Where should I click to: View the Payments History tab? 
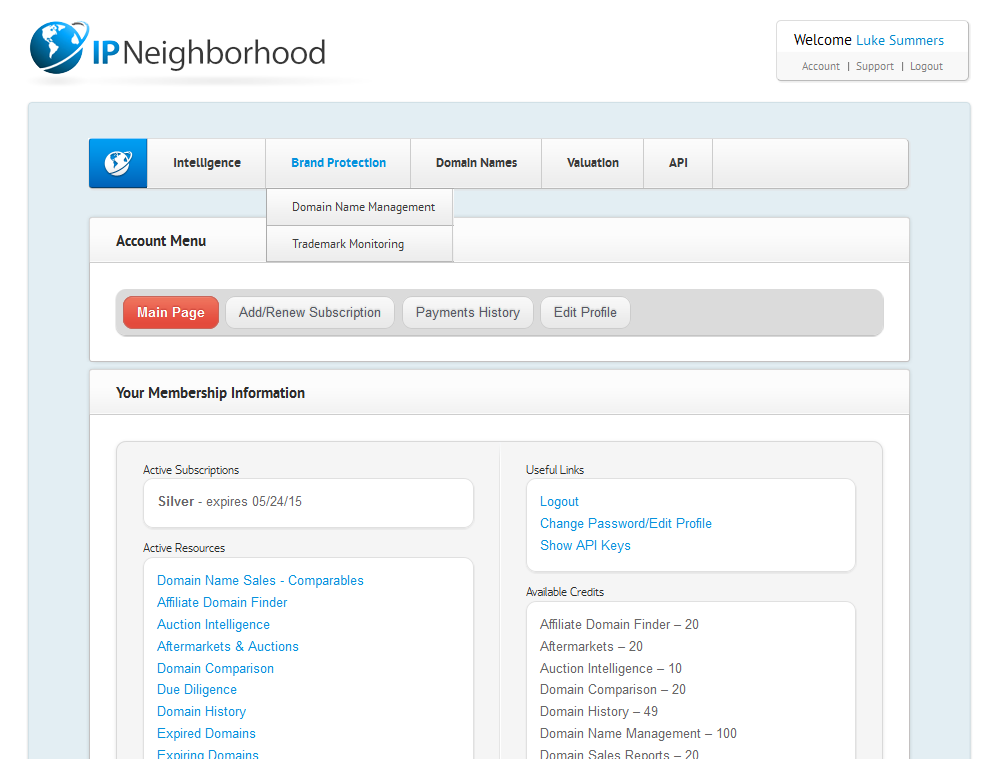[x=468, y=312]
